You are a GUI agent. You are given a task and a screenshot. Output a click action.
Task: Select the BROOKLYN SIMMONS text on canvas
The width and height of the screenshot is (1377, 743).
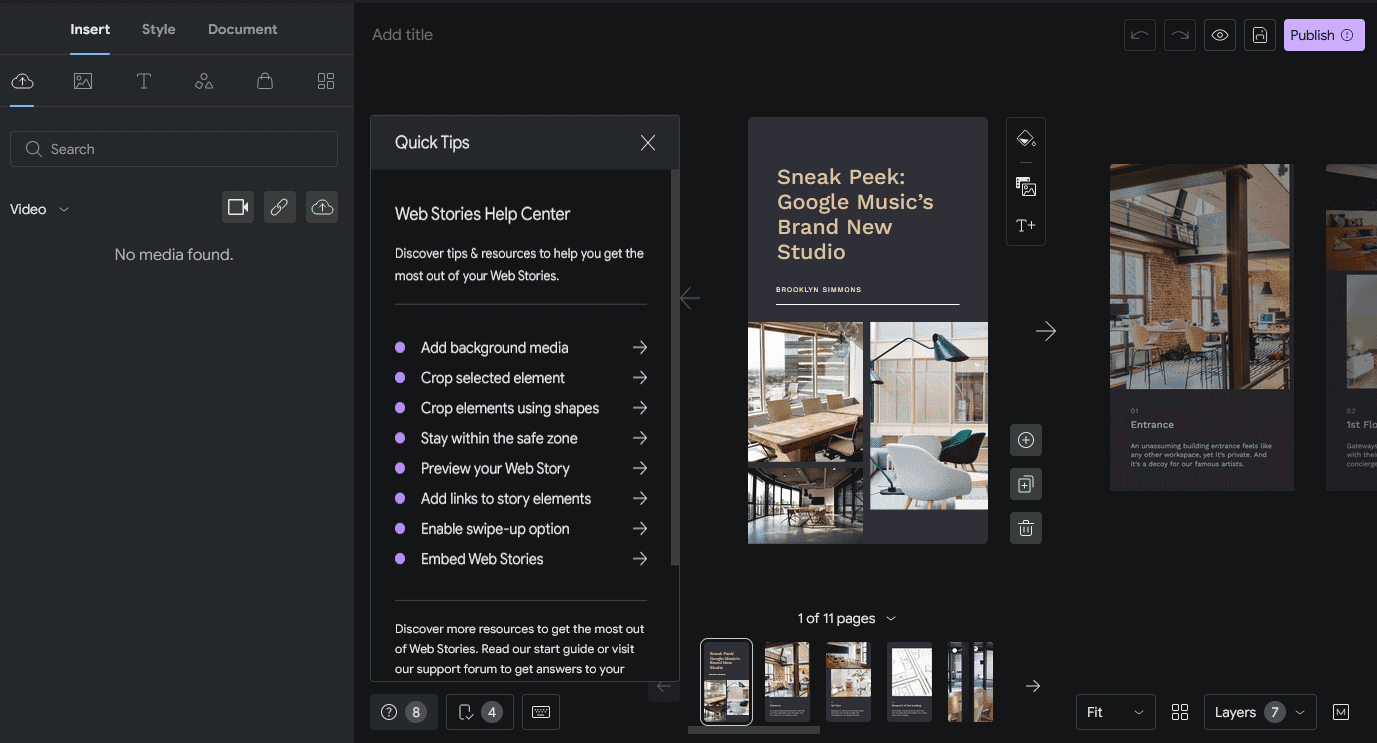(x=819, y=290)
